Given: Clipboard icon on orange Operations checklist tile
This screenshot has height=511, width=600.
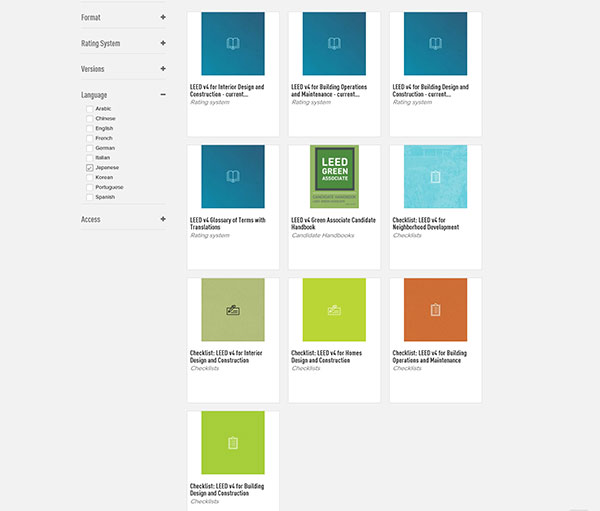Looking at the screenshot, I should pos(435,310).
